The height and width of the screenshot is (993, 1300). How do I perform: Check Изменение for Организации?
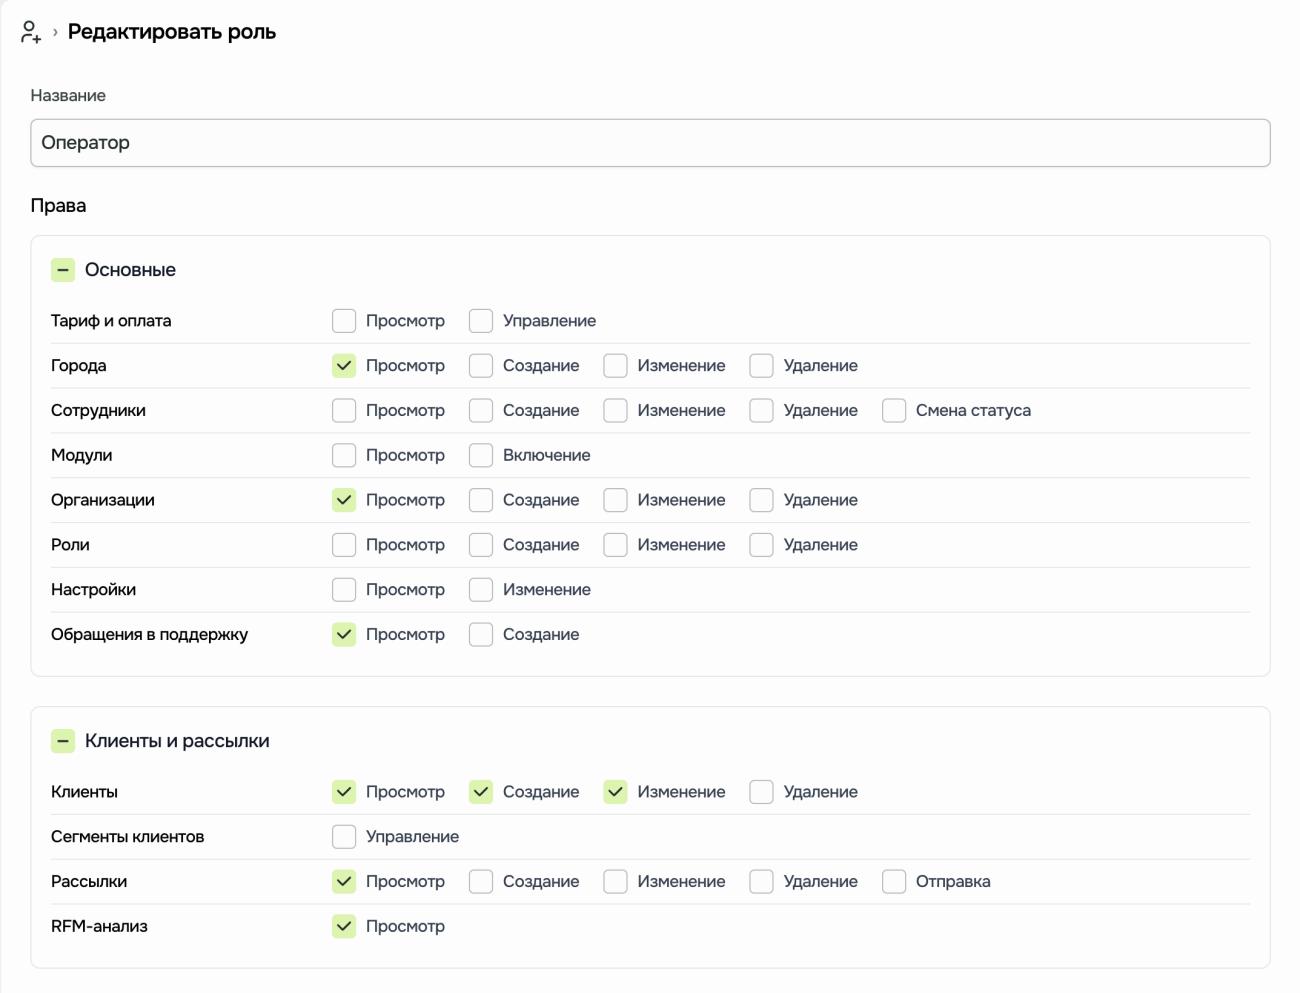pos(615,500)
